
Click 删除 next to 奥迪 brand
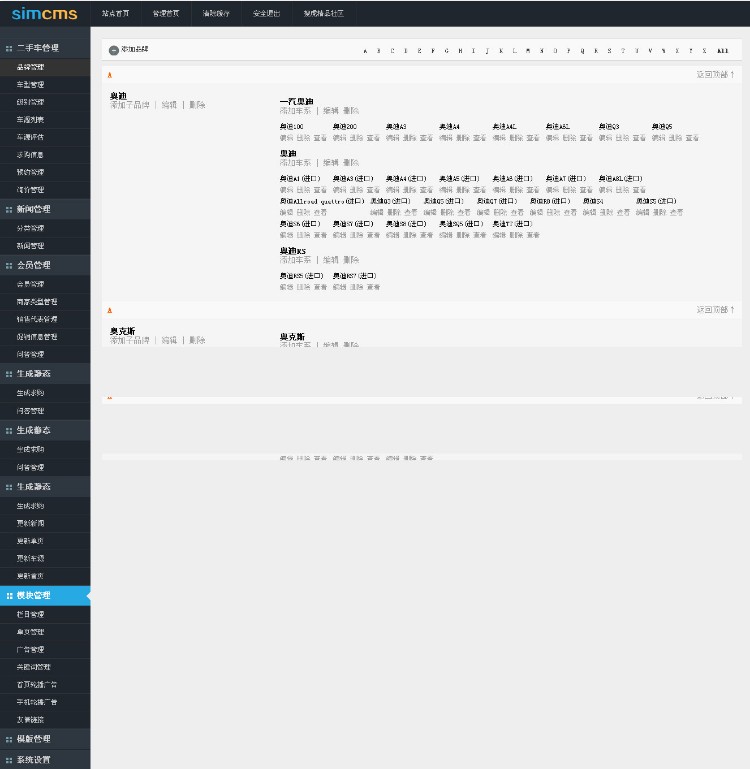click(x=197, y=105)
